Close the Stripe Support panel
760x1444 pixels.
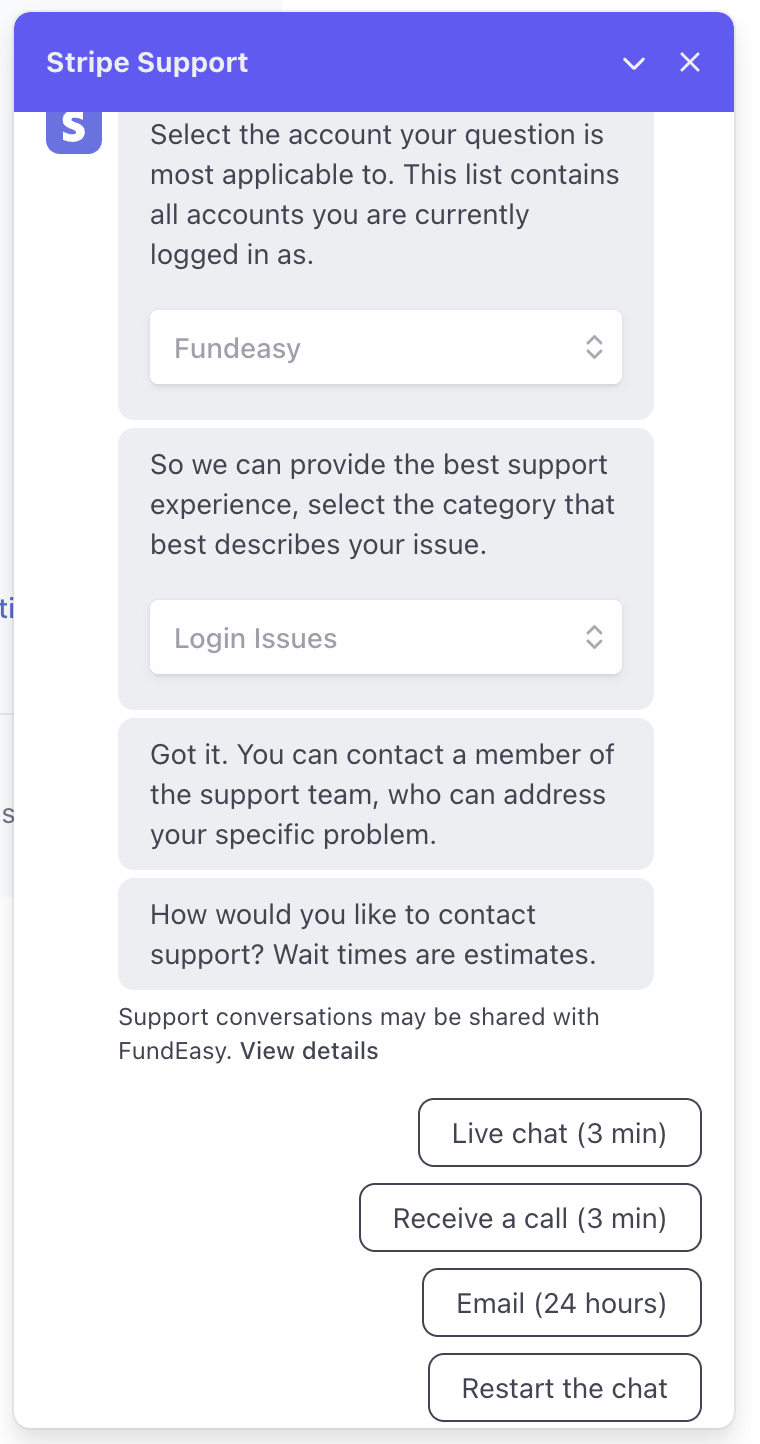[x=690, y=63]
